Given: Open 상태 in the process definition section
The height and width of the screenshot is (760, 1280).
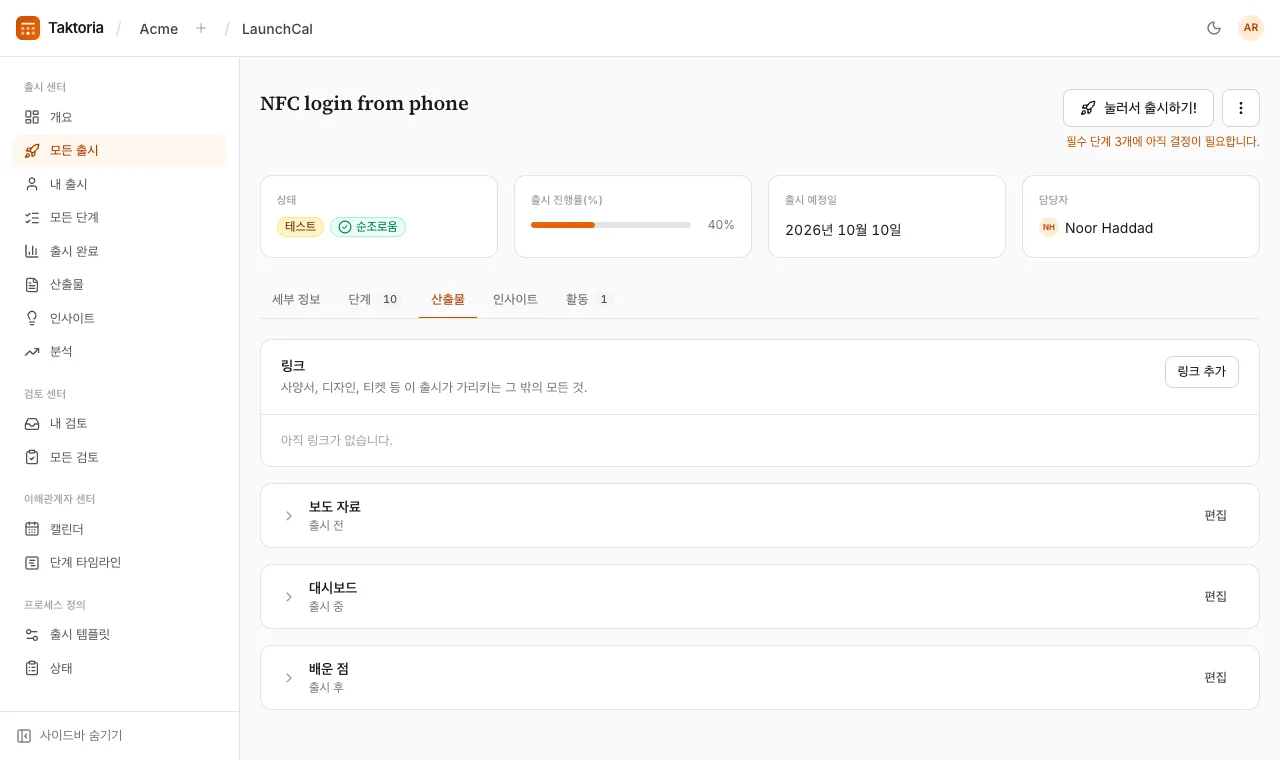Looking at the screenshot, I should click(x=119, y=667).
